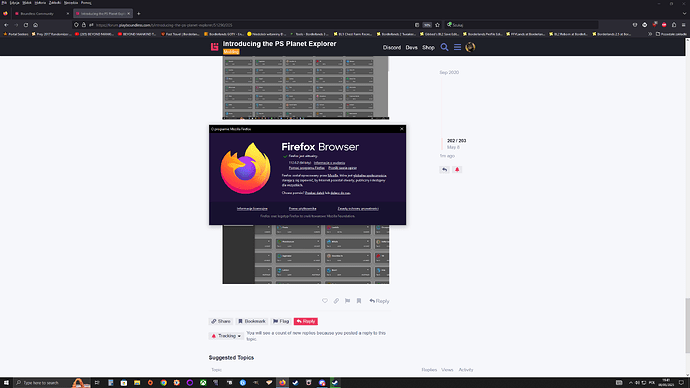Viewport: 690px width, 388px height.
Task: Open the list all tabs dropdown arrow
Action: 684,14
